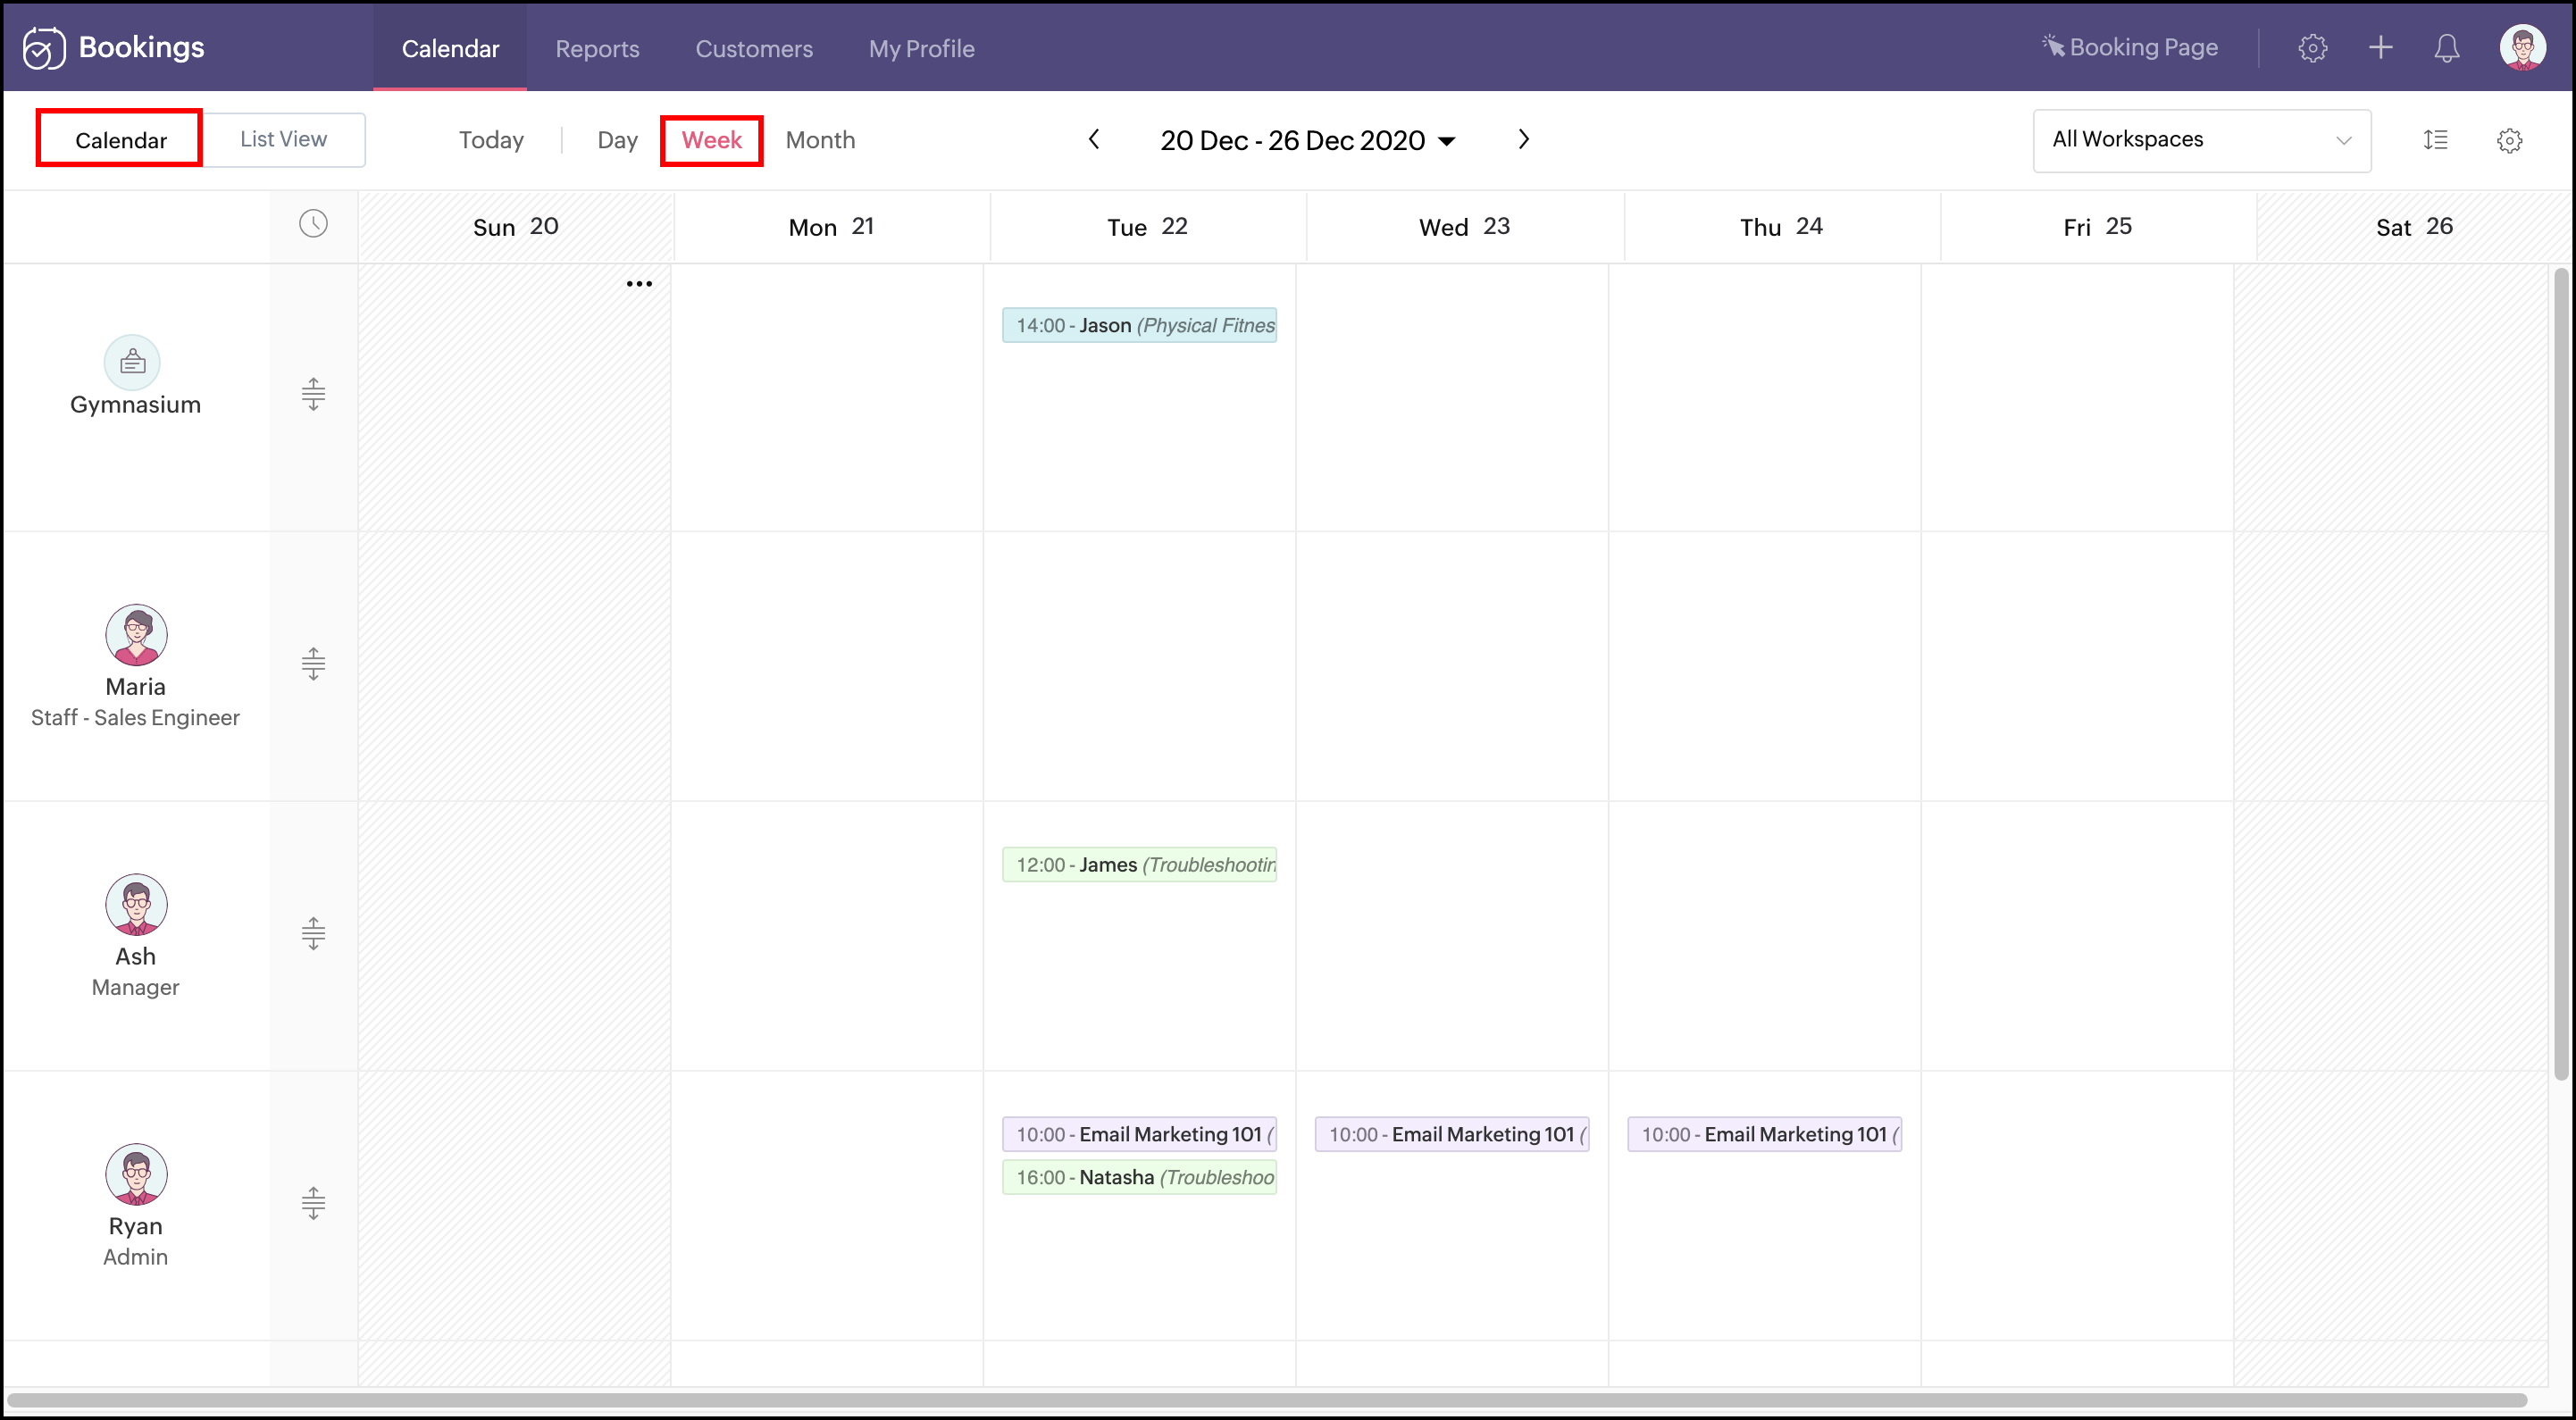Image resolution: width=2576 pixels, height=1420 pixels.
Task: Open Jason's 14:00 Physical Fitness appointment
Action: click(1139, 325)
